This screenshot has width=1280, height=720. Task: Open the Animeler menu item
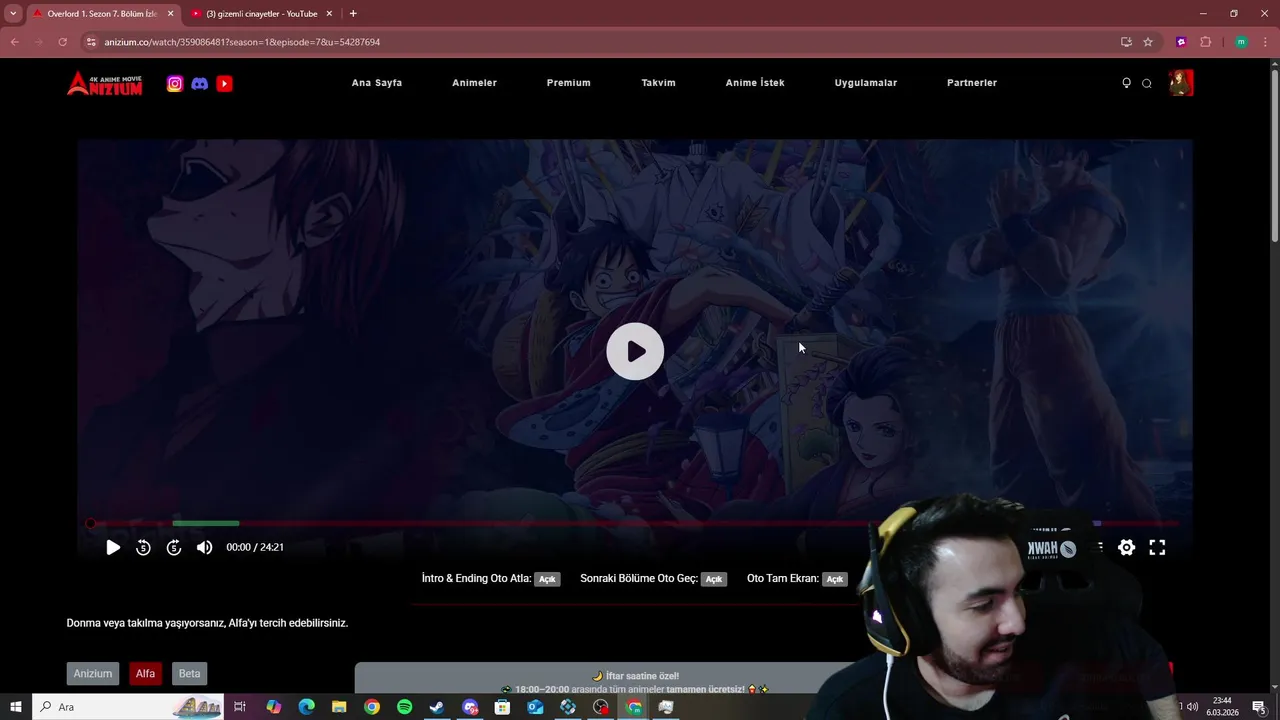pos(474,83)
